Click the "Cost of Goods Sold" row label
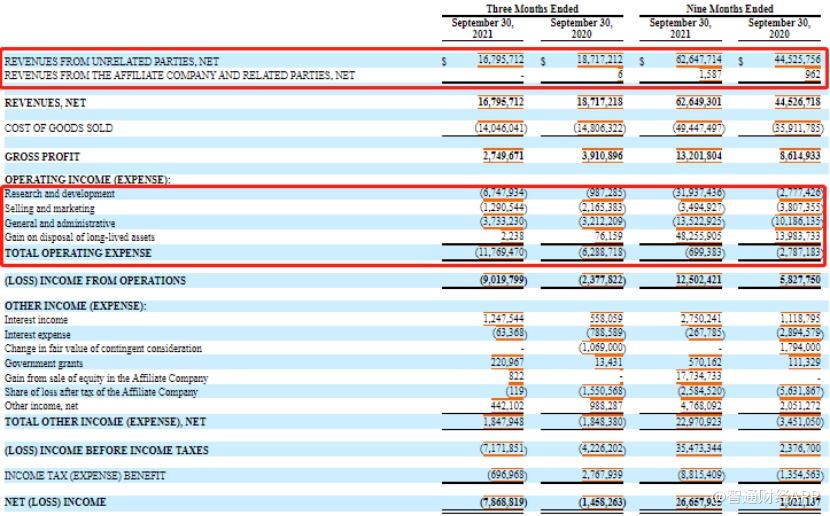 [x=59, y=128]
